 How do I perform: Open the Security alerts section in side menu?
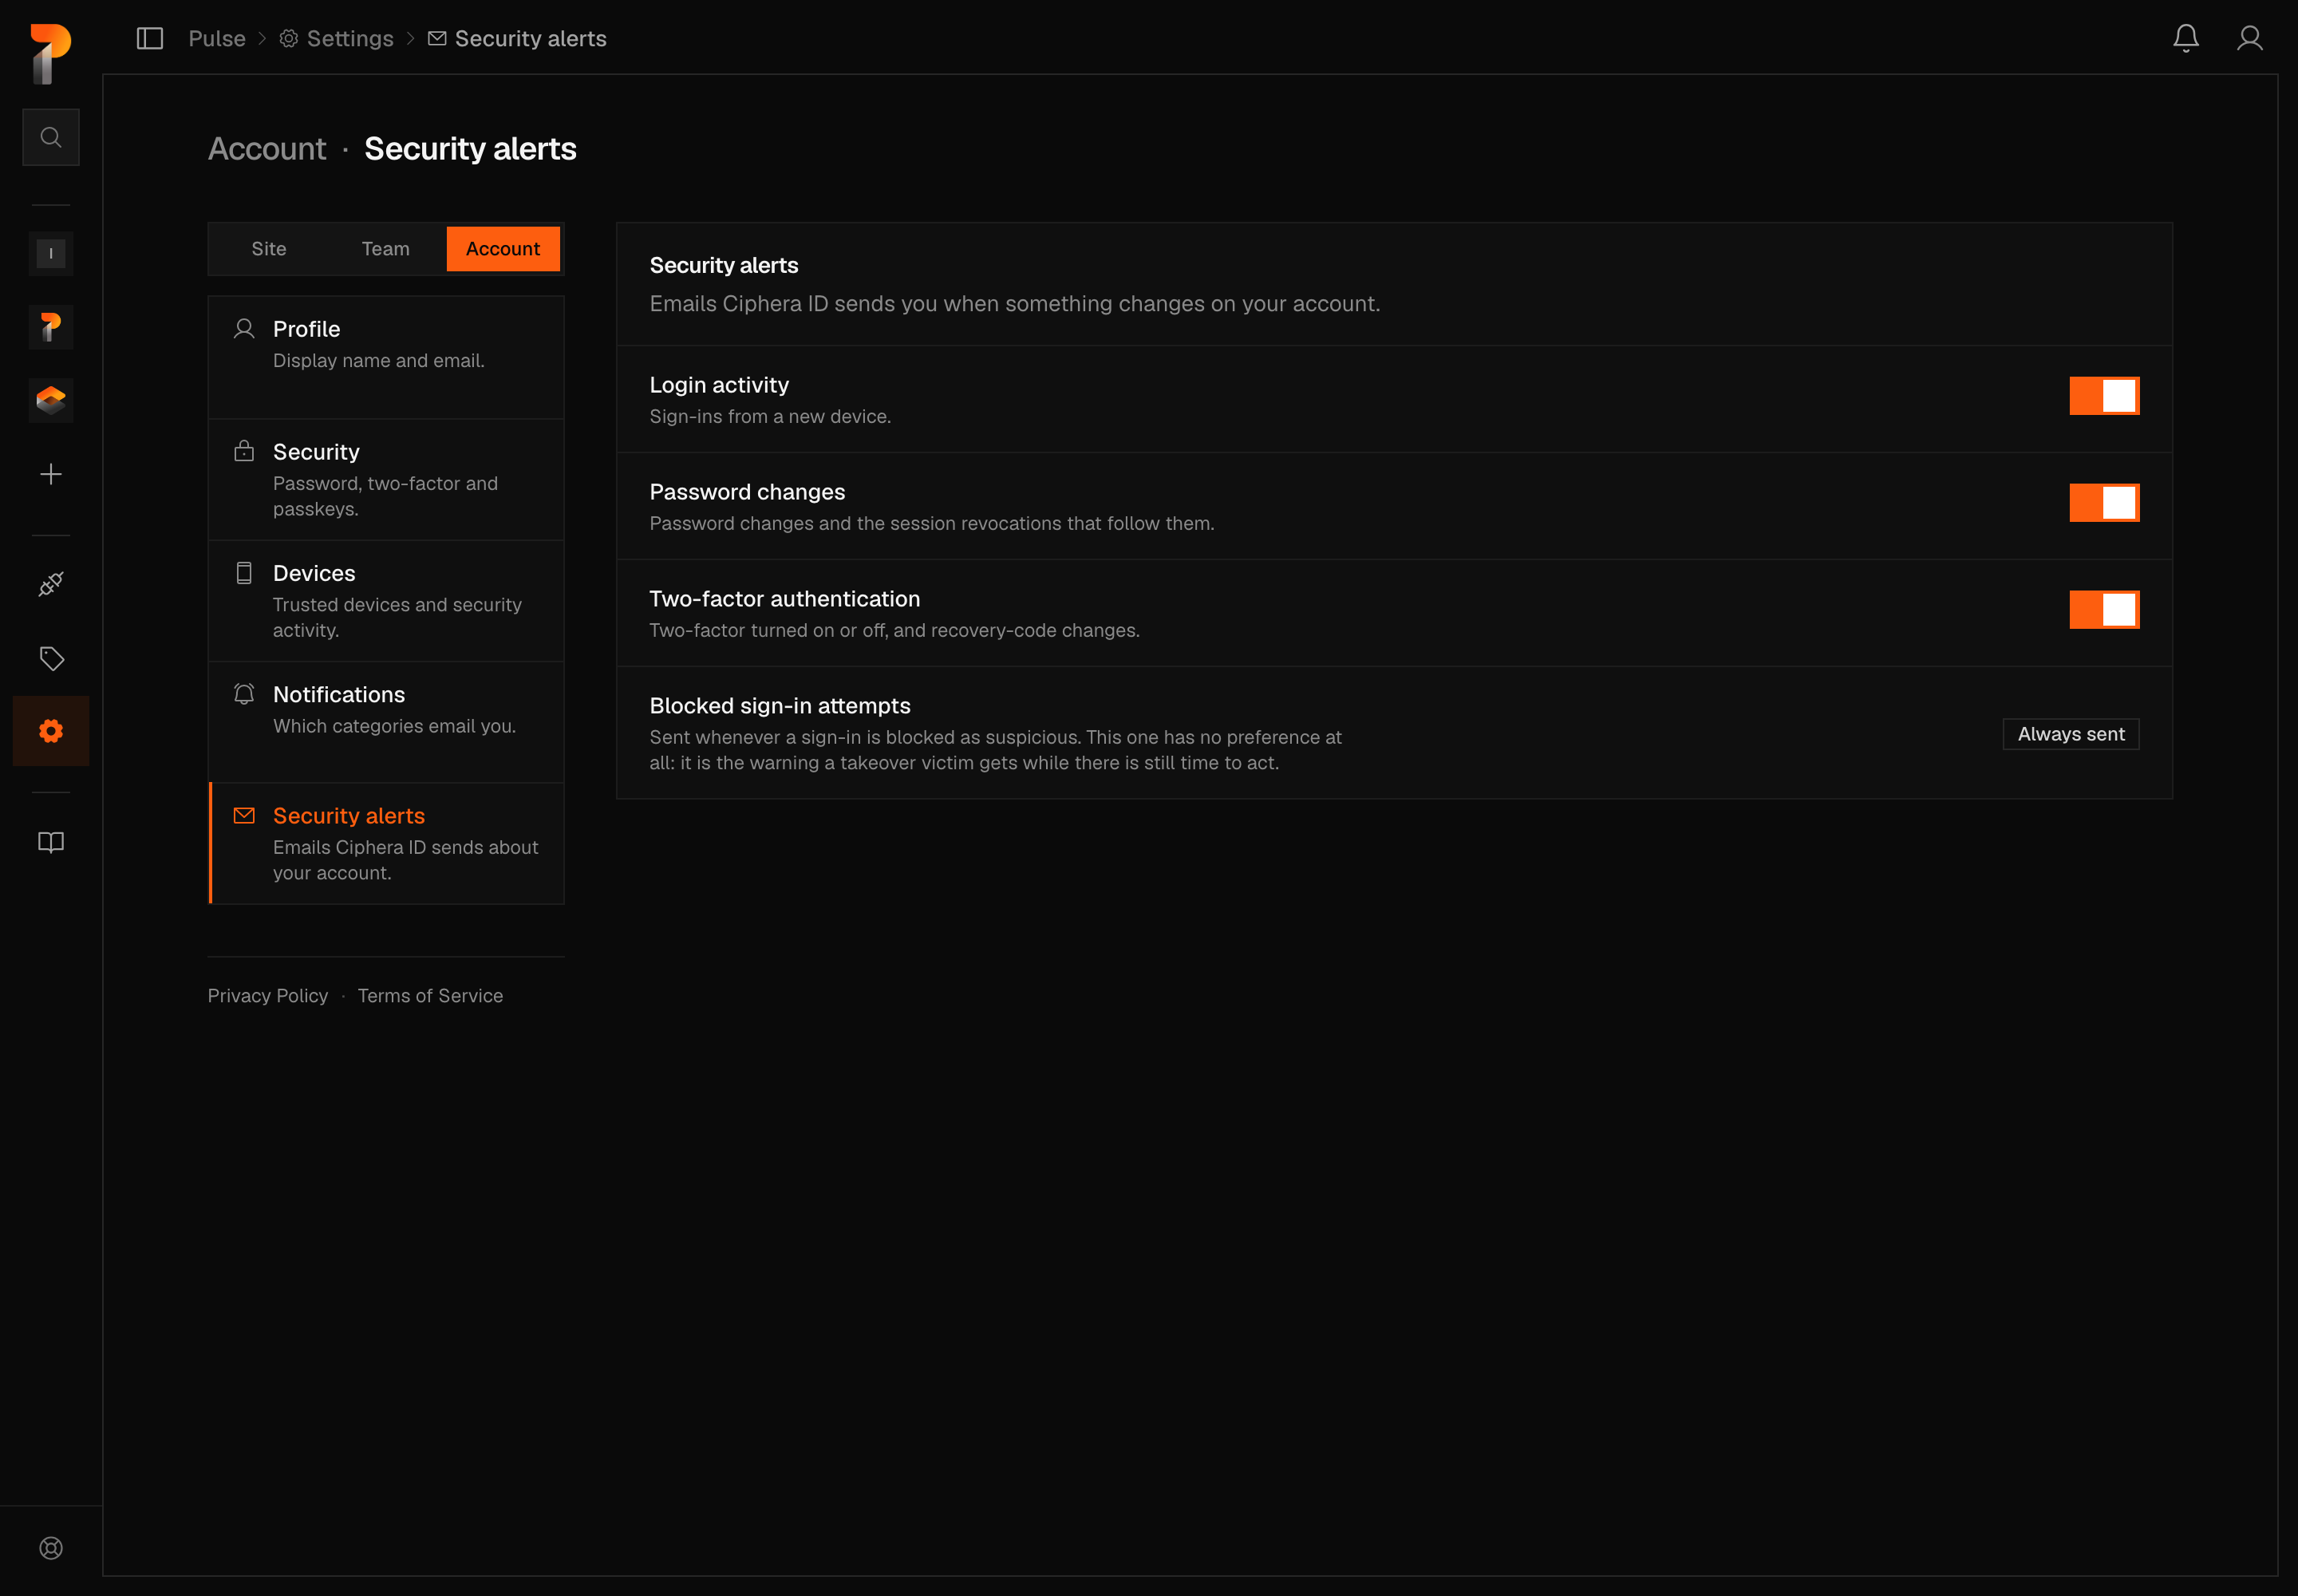[x=386, y=843]
